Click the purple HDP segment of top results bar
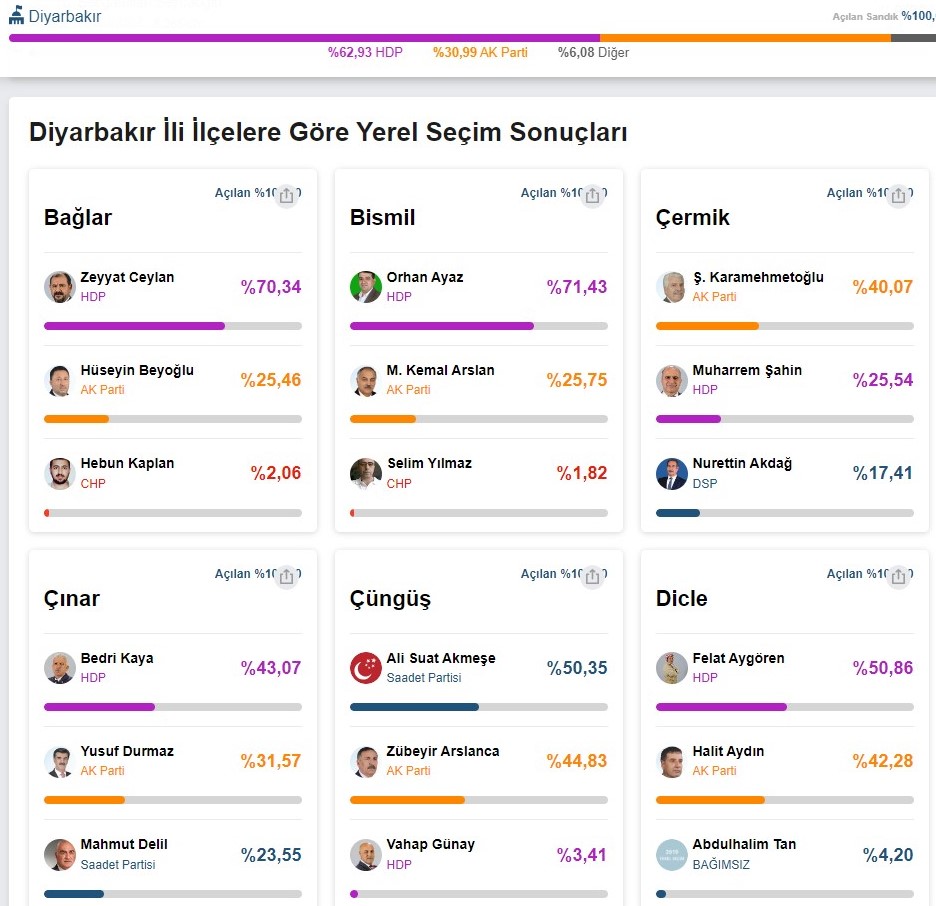The width and height of the screenshot is (936, 906). (x=300, y=38)
